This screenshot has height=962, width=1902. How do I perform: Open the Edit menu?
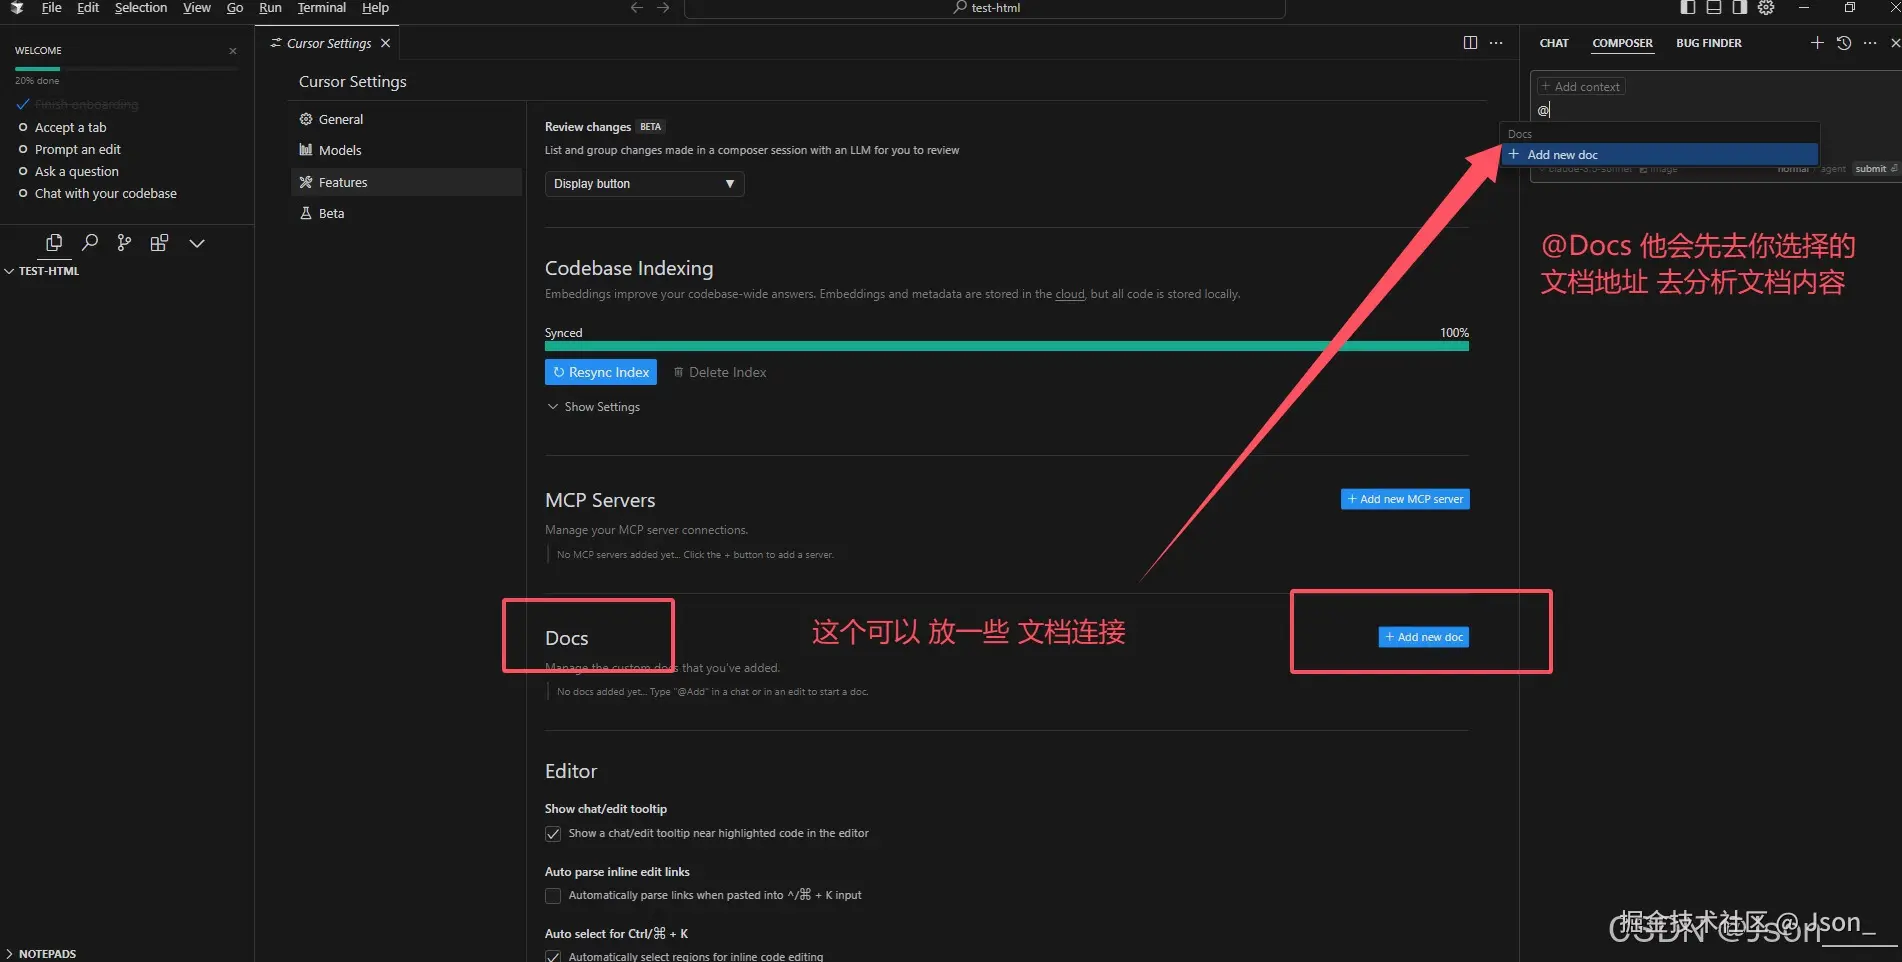[88, 8]
